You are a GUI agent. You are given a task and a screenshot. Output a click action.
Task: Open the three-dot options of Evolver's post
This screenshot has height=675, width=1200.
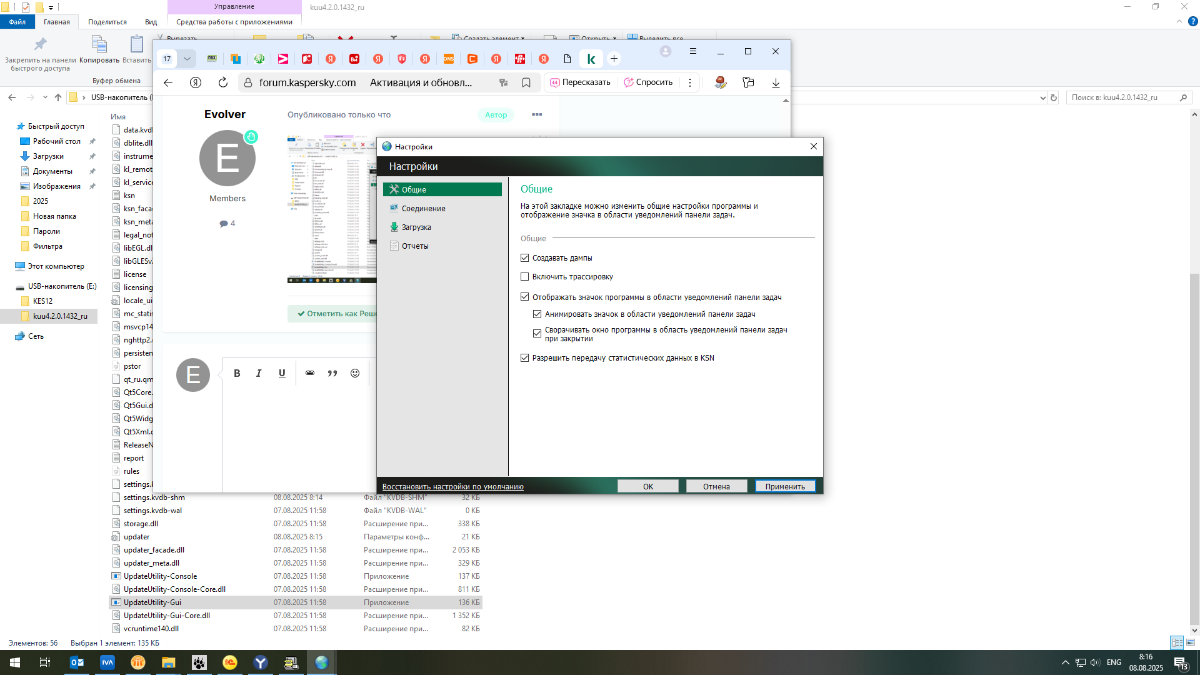point(537,115)
